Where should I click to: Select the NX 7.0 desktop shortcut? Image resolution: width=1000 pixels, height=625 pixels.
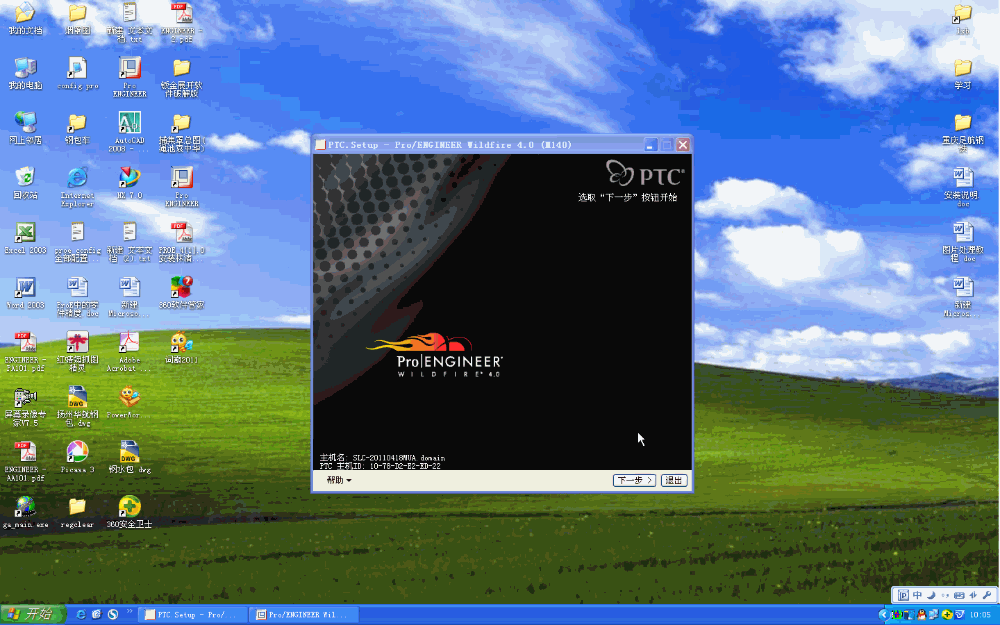pyautogui.click(x=129, y=184)
